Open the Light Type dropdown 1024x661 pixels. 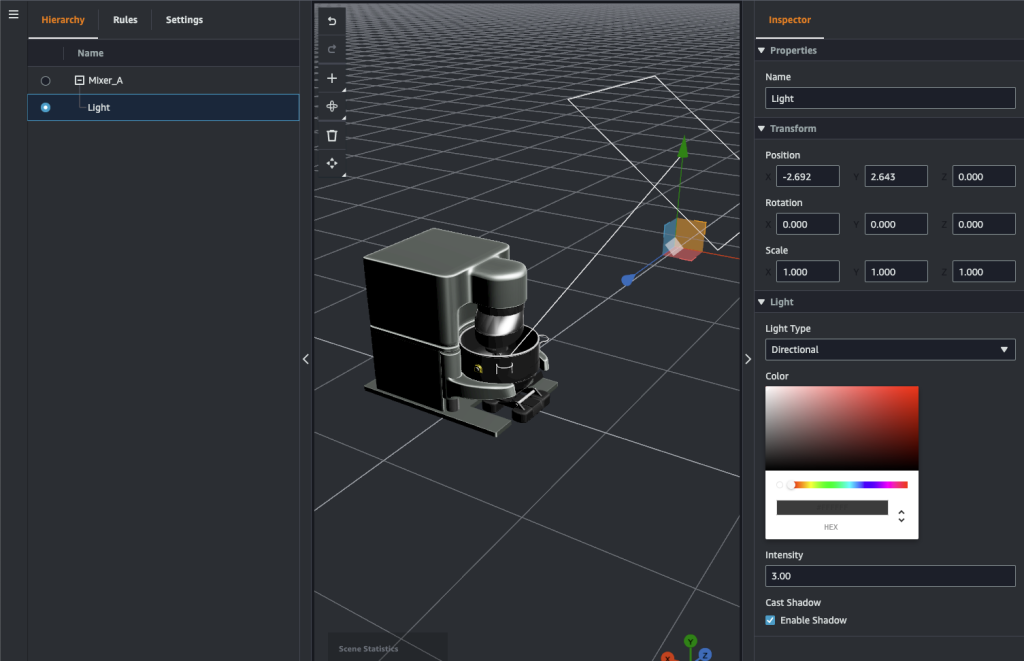889,350
